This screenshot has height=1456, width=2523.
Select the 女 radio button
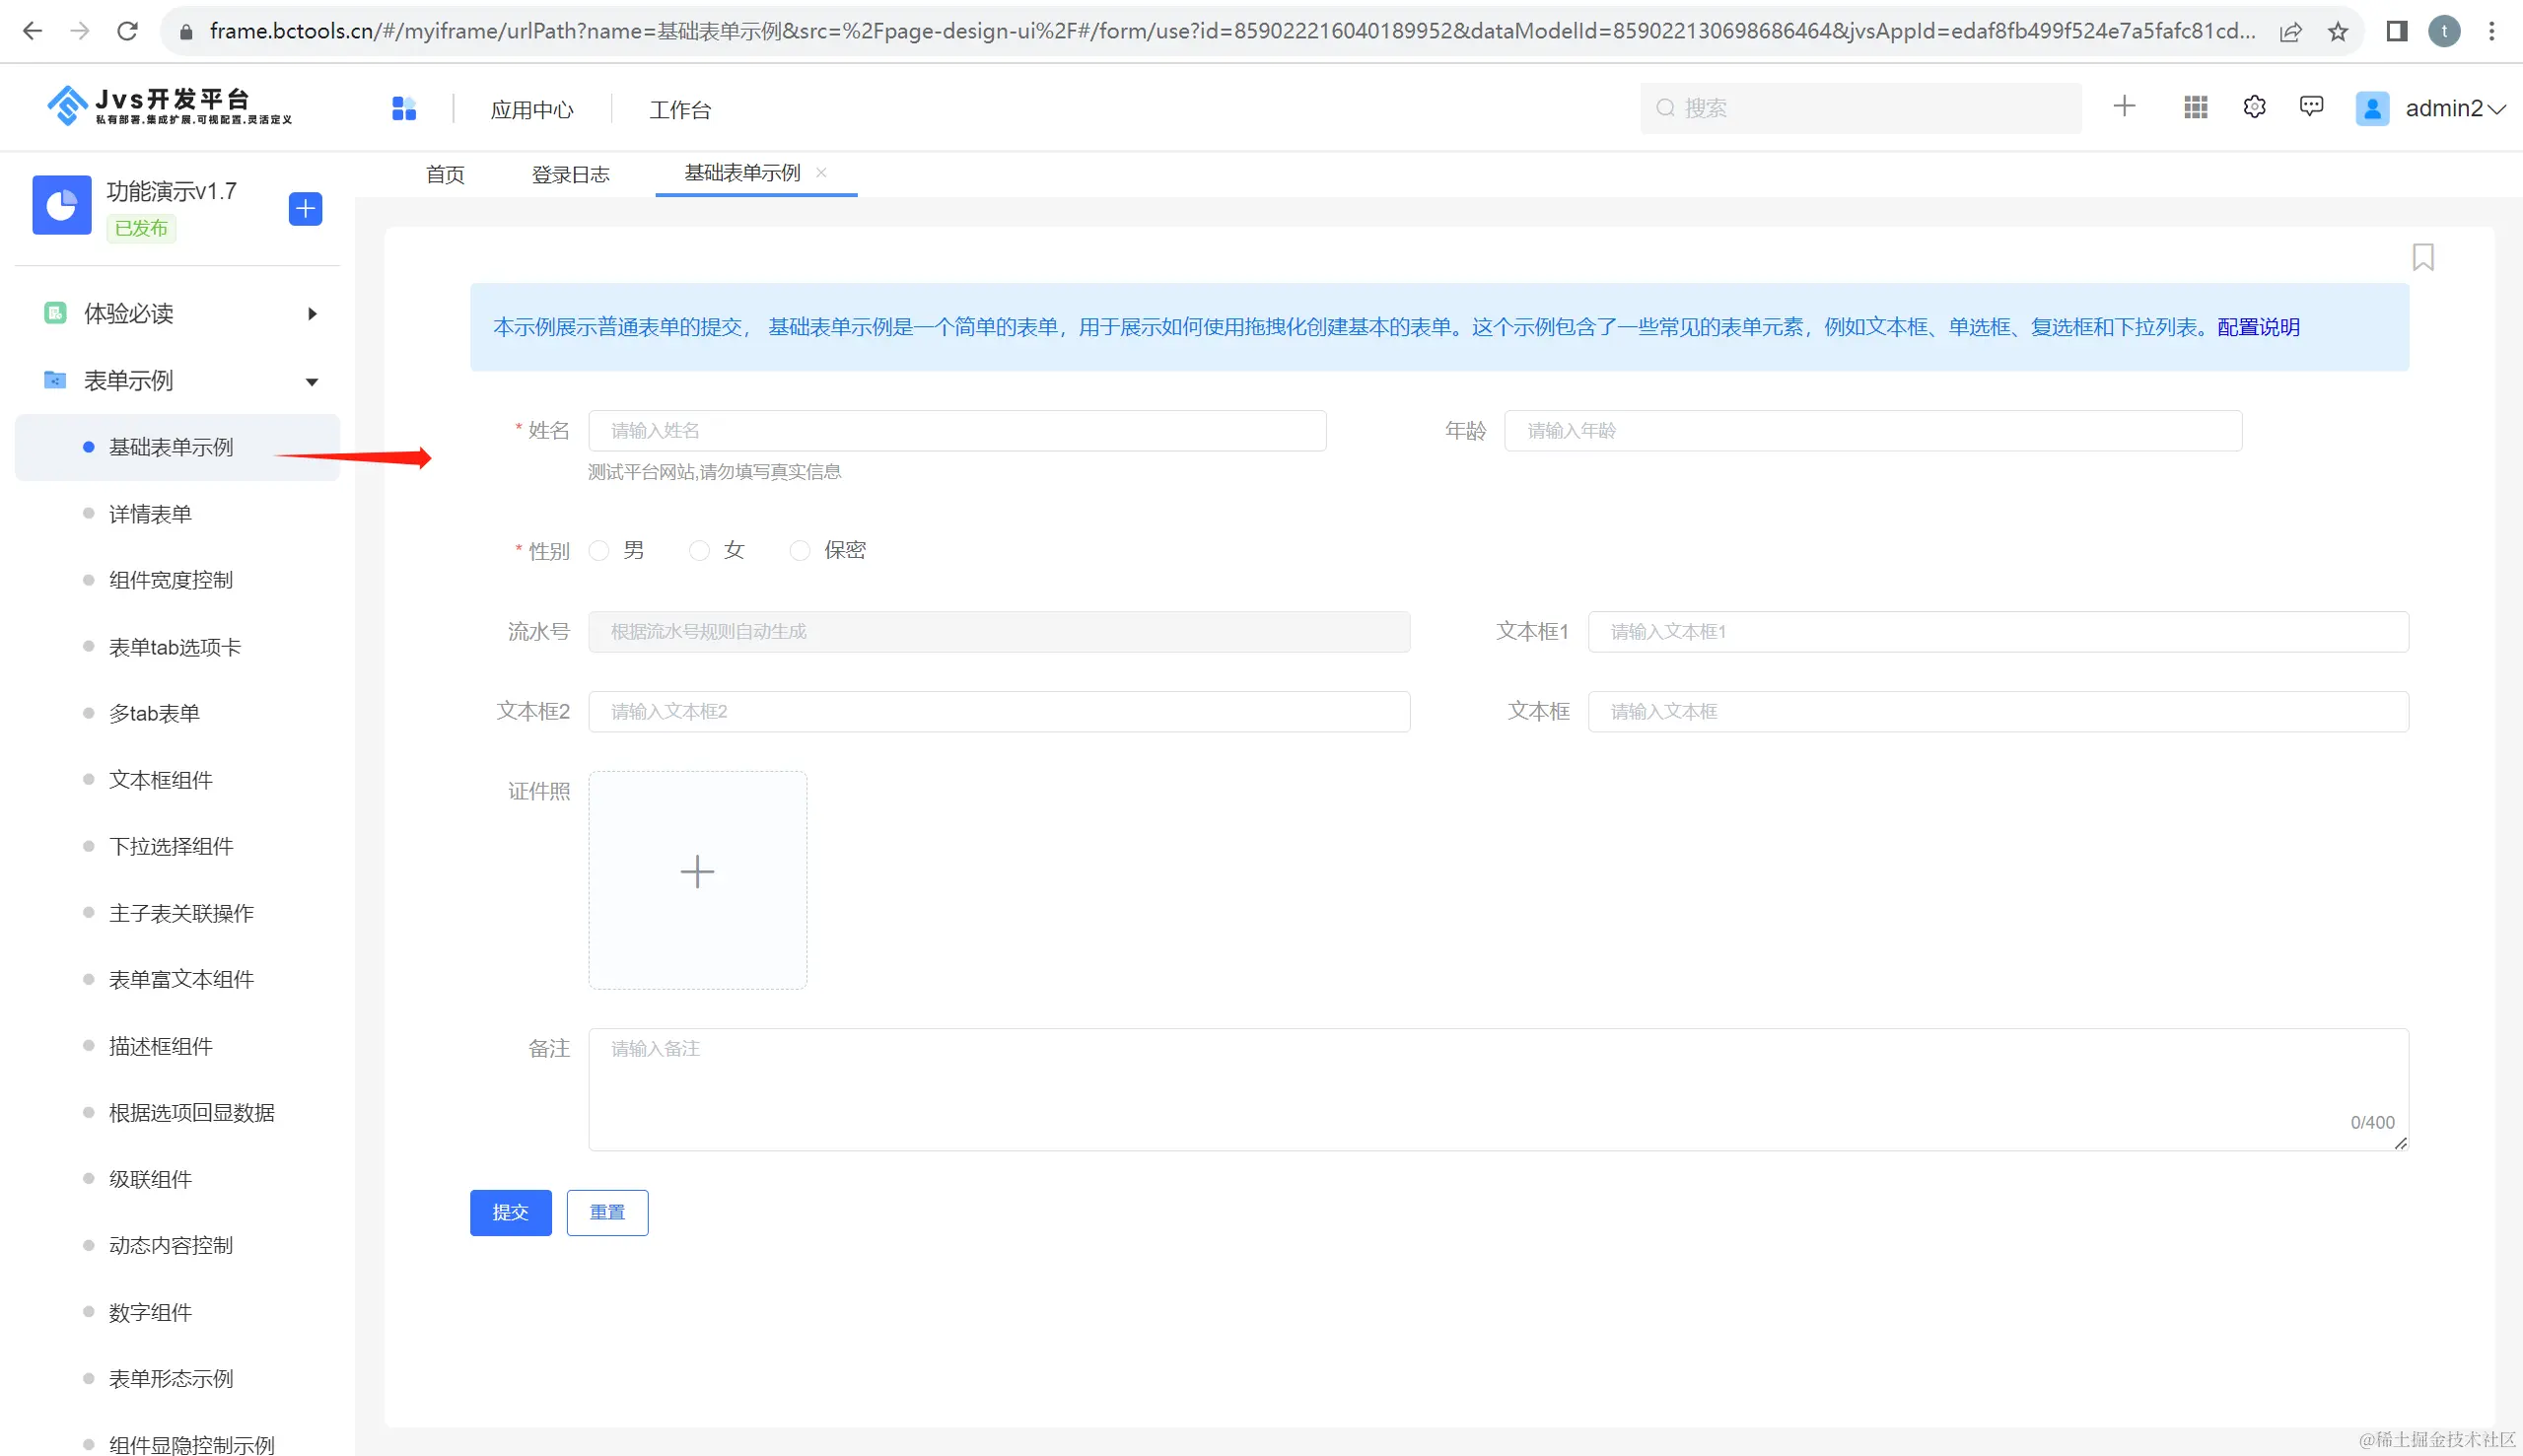point(699,551)
